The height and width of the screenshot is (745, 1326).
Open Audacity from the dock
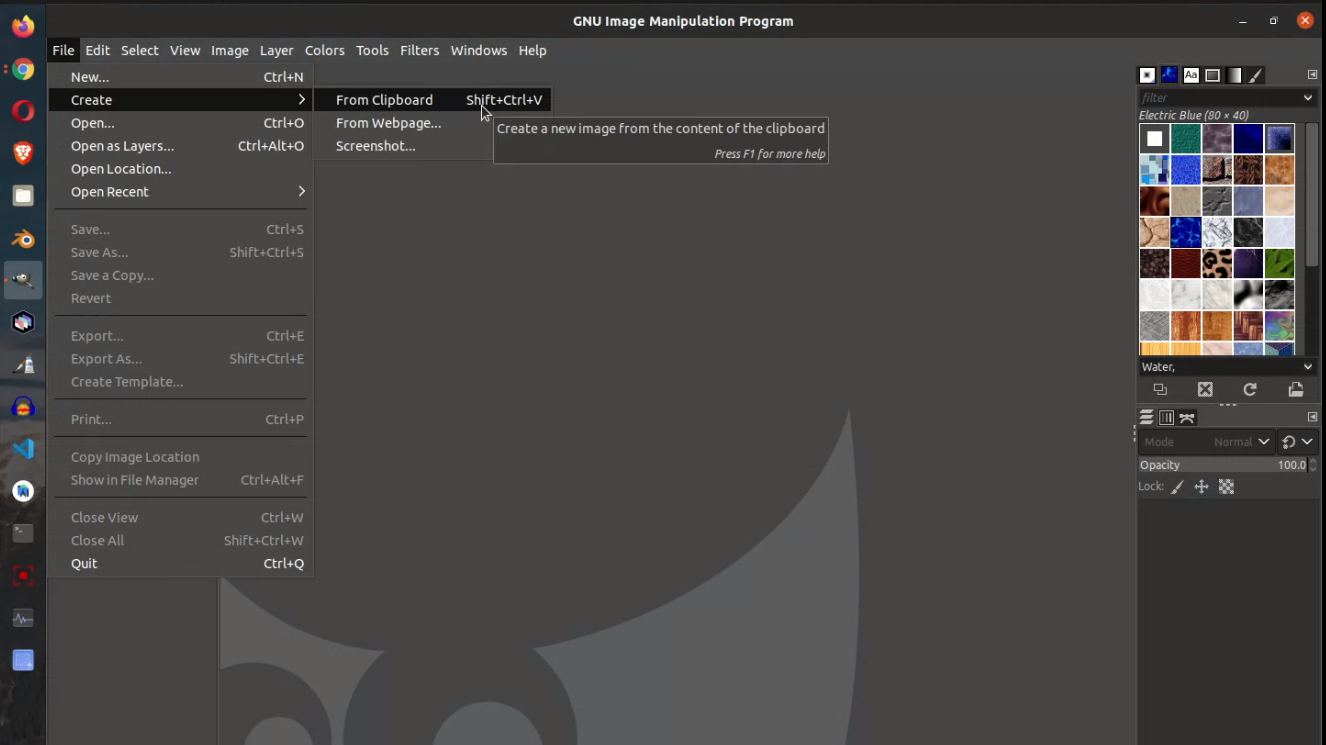23,407
